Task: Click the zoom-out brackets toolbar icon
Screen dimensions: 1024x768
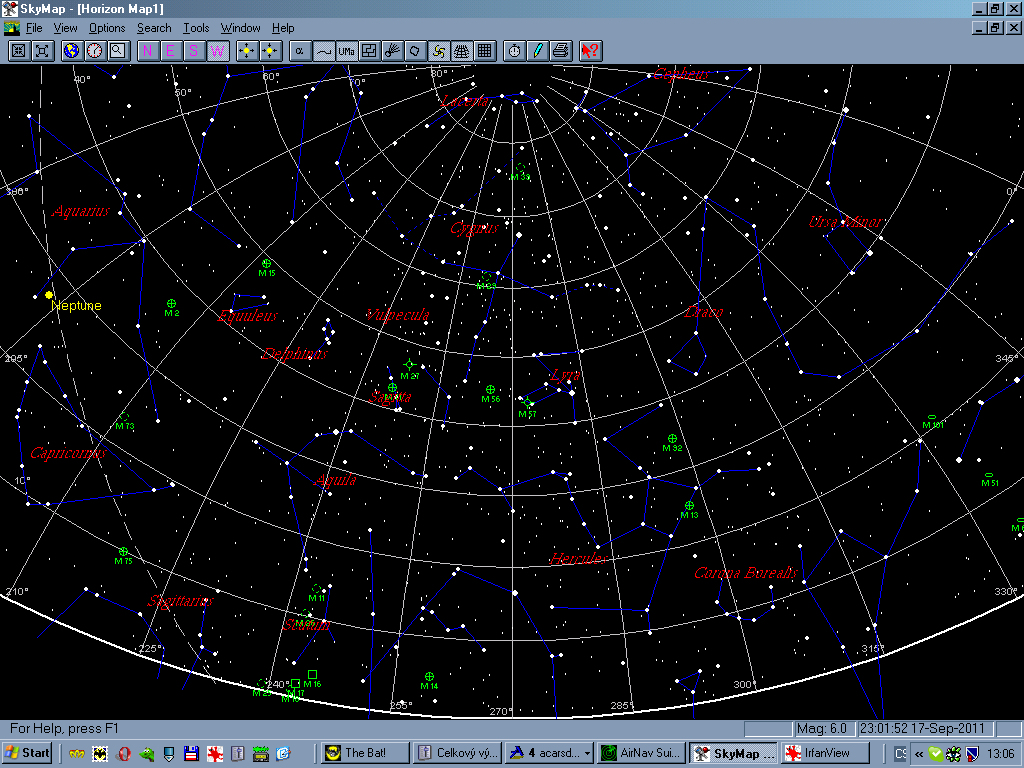Action: tap(42, 51)
